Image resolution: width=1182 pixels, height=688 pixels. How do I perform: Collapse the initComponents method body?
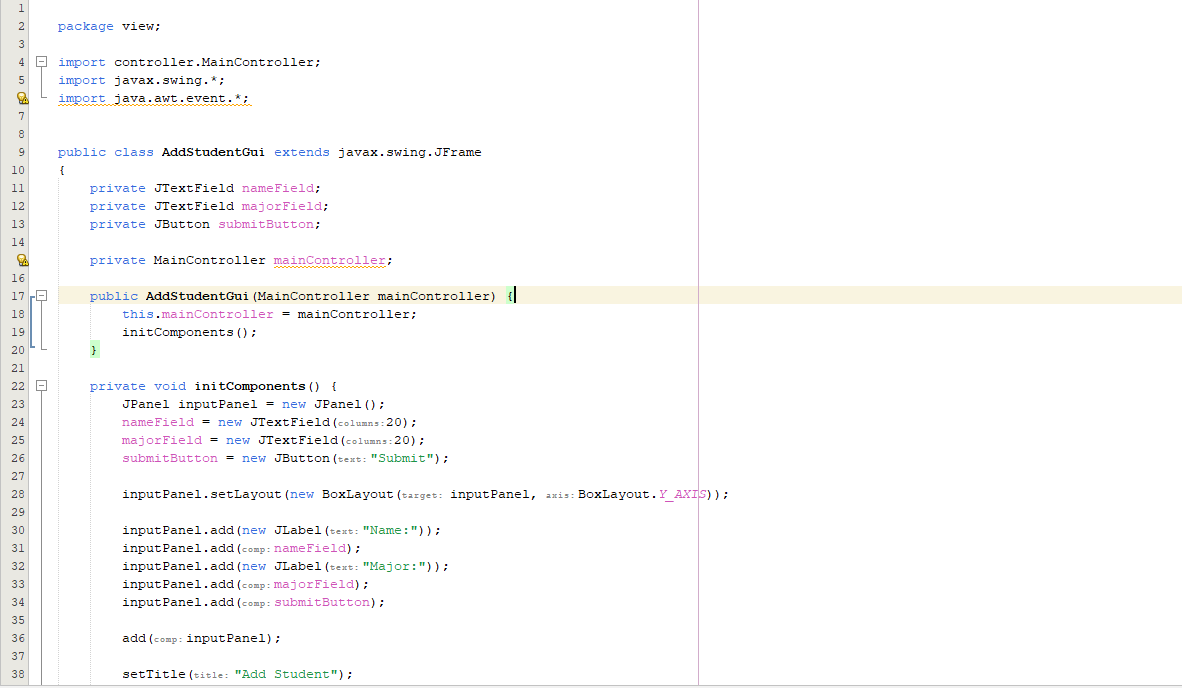click(x=40, y=385)
